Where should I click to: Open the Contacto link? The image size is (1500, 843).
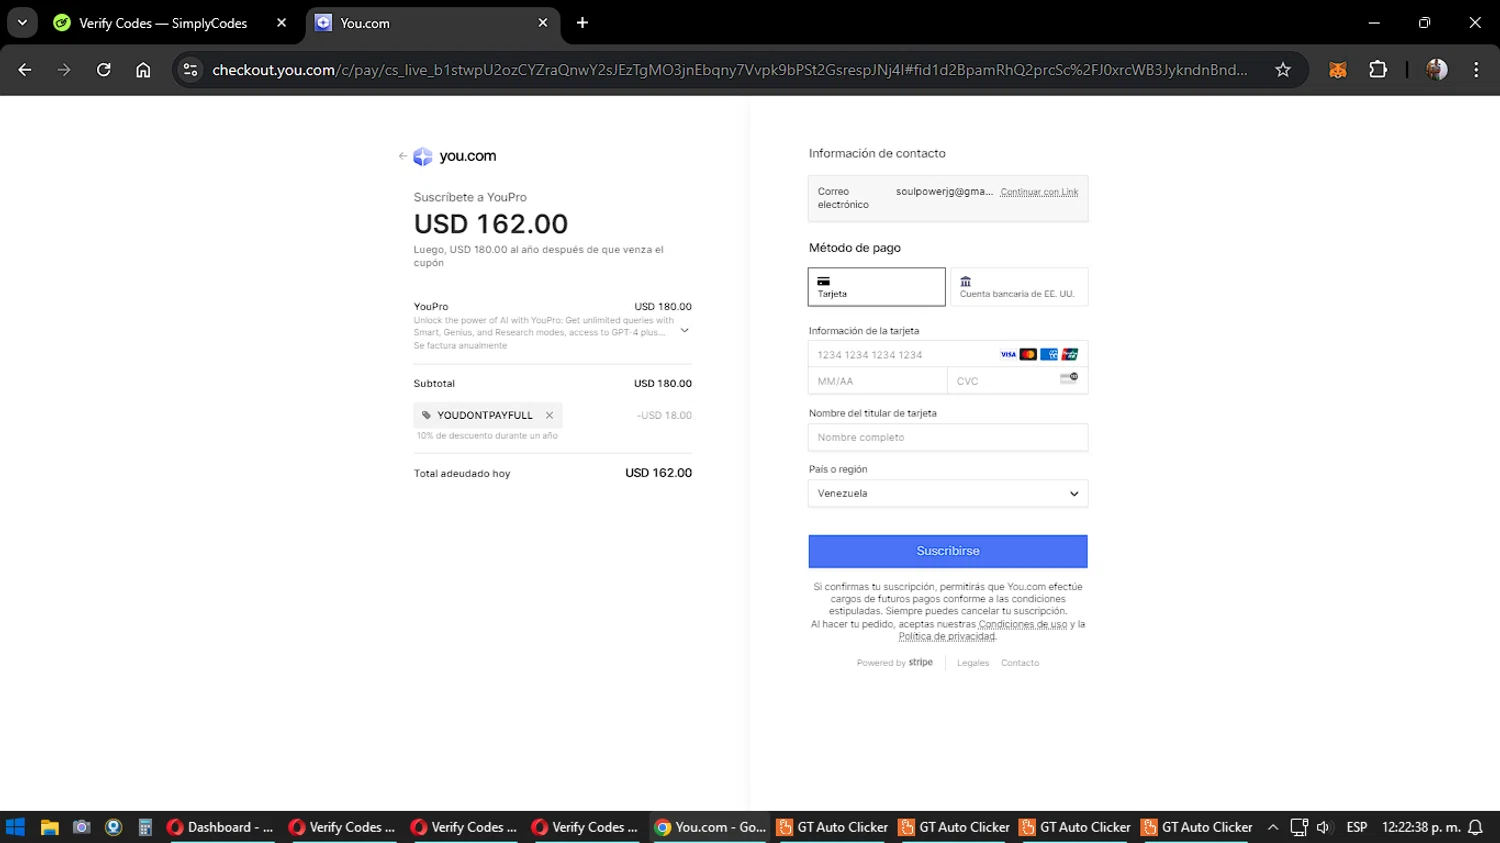click(1020, 663)
